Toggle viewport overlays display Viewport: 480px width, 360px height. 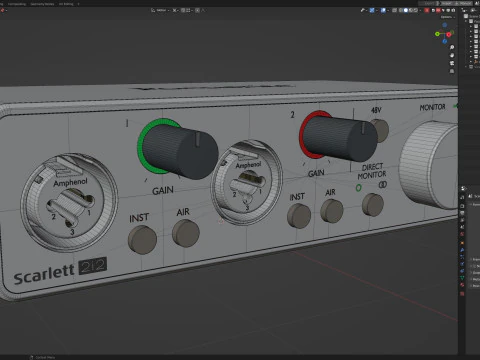(x=383, y=10)
